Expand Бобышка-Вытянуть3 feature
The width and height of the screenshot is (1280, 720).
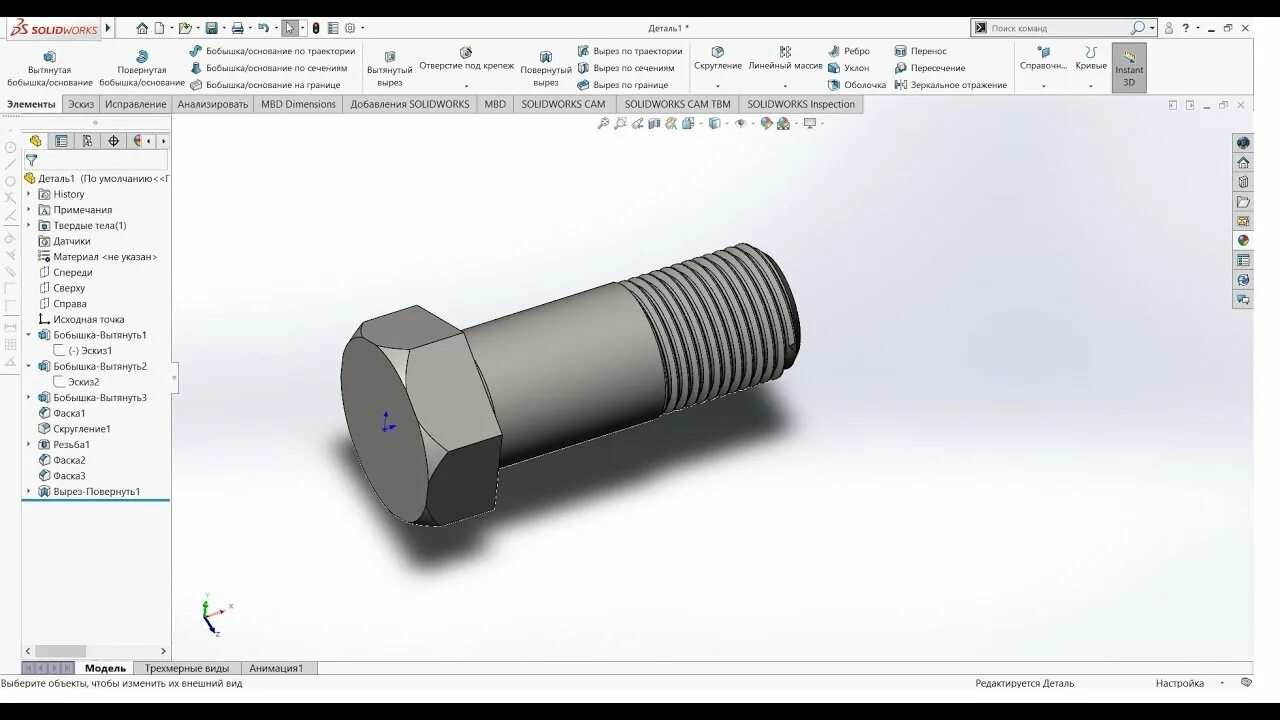(28, 397)
